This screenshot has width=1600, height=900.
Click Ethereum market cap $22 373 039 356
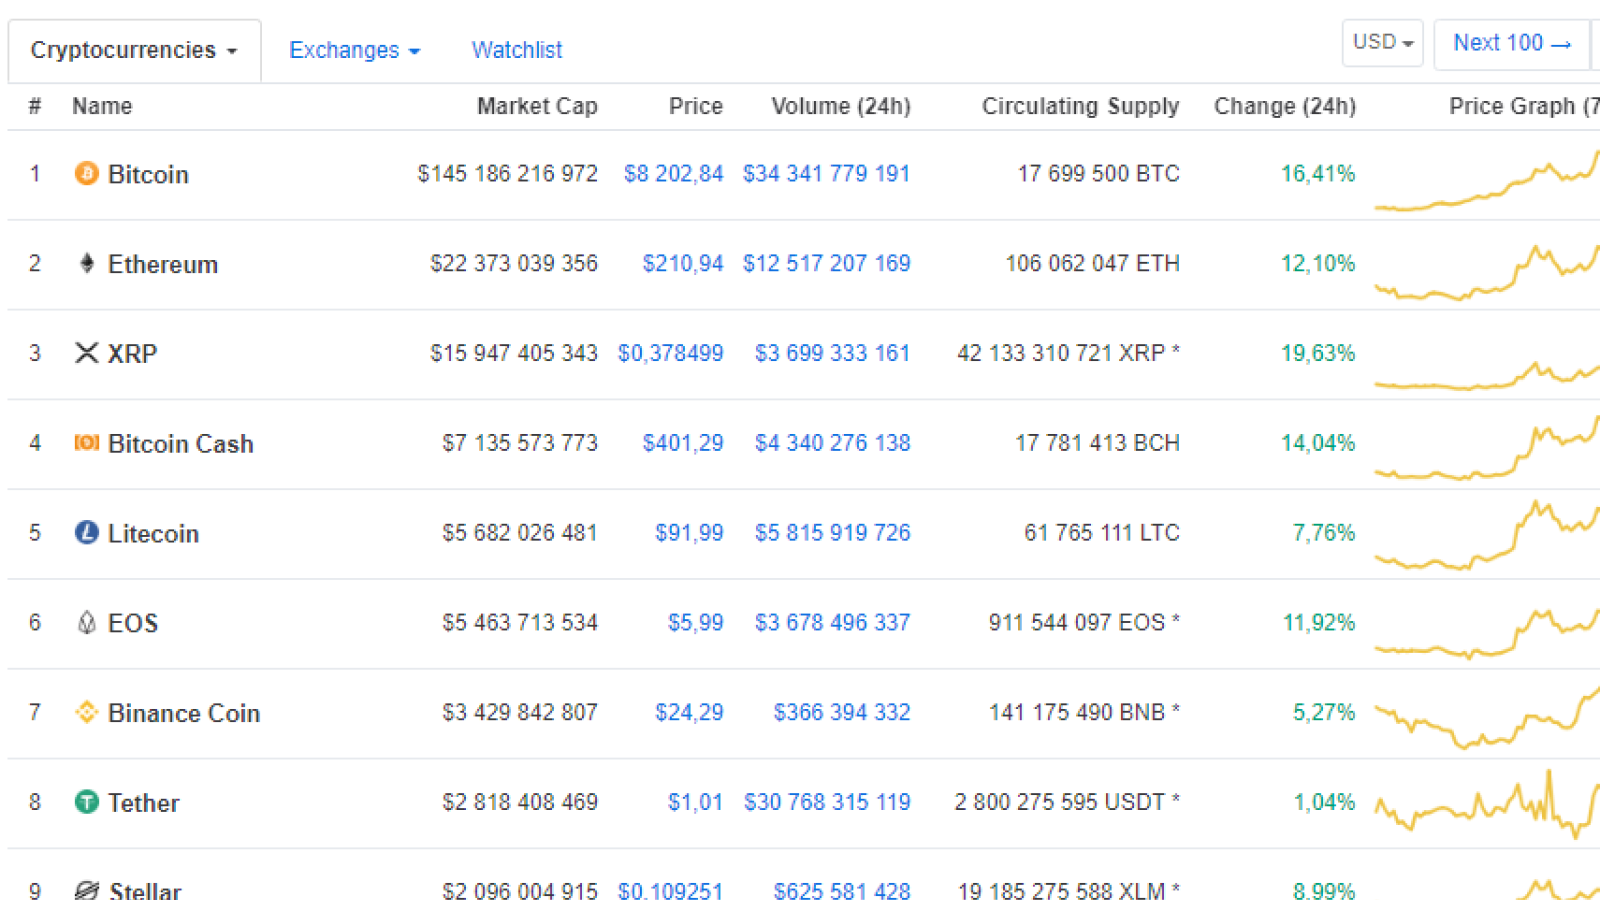tap(514, 263)
